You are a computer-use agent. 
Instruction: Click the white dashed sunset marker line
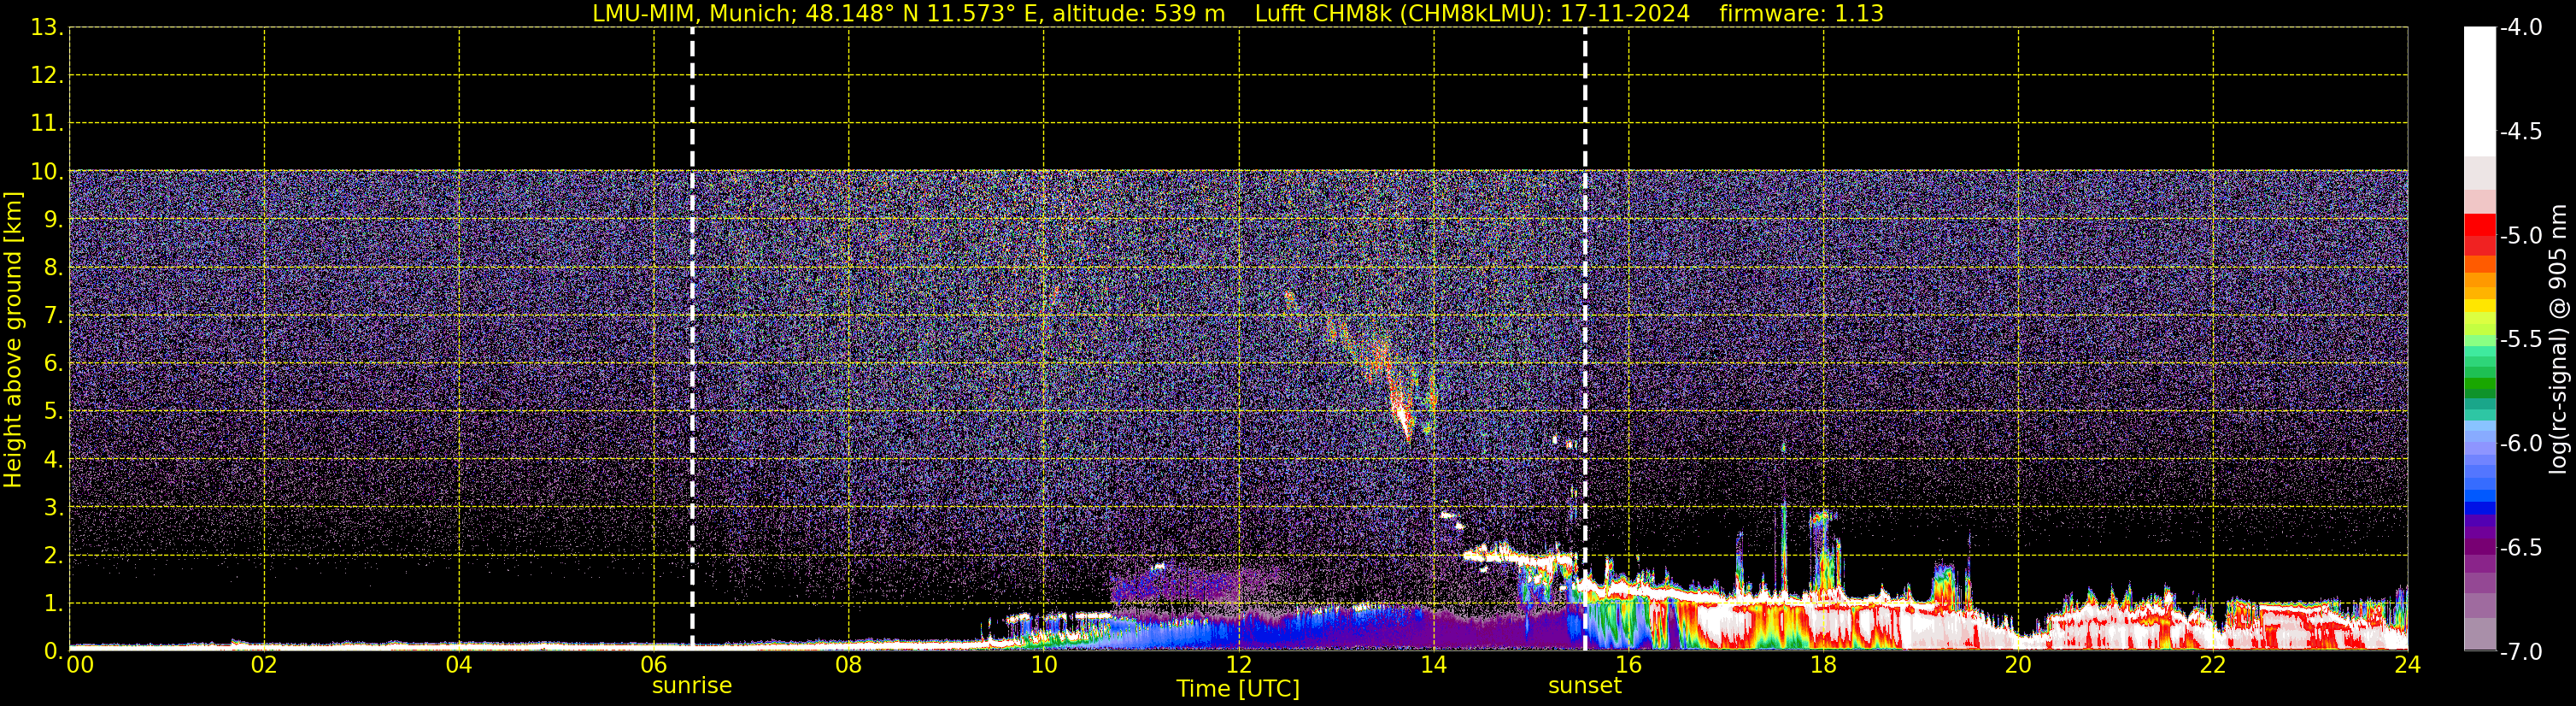click(x=1585, y=338)
